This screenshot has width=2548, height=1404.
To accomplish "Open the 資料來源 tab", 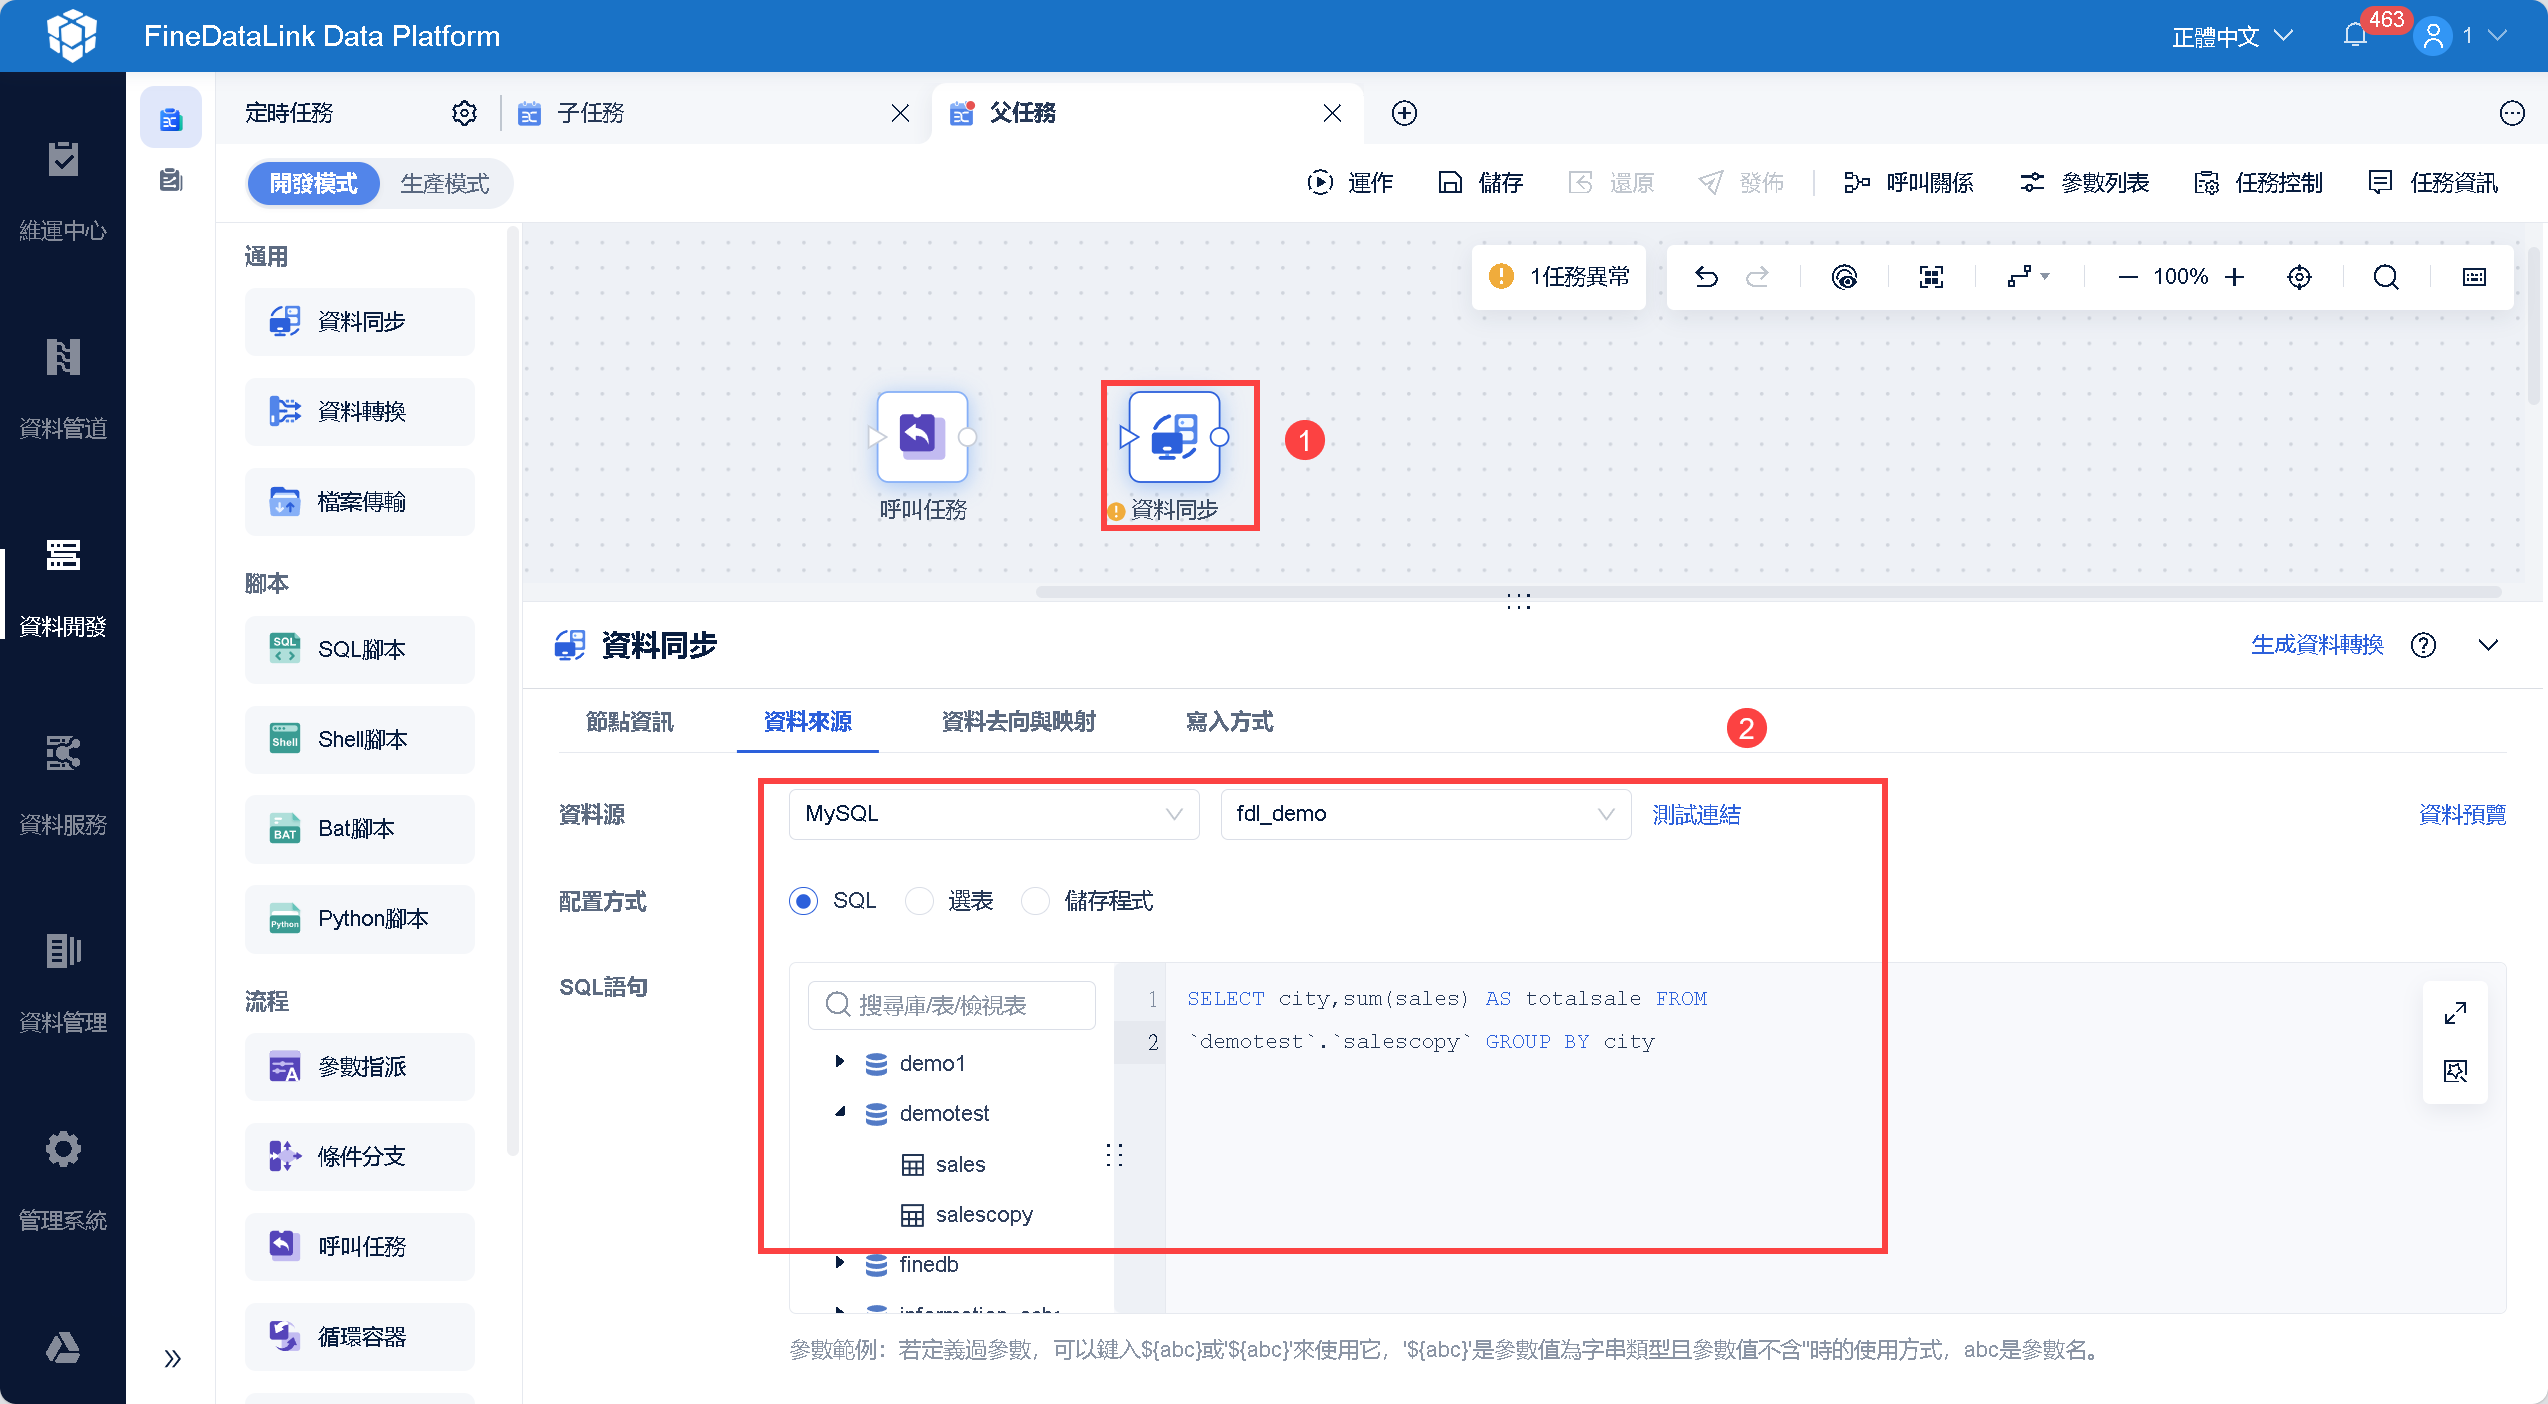I will coord(807,721).
